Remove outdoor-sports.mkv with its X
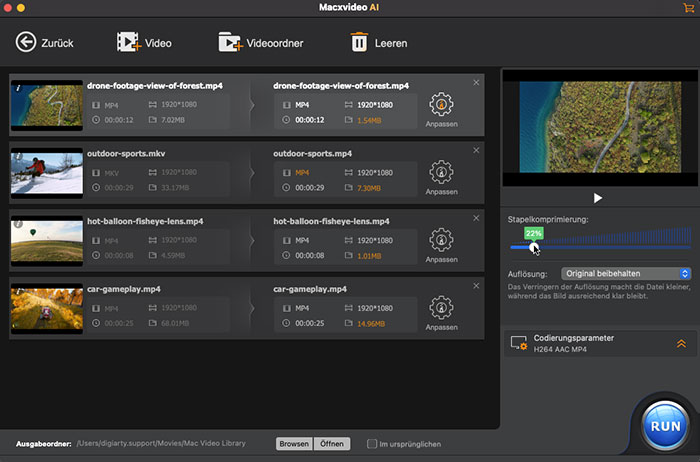The width and height of the screenshot is (700, 462). click(476, 150)
